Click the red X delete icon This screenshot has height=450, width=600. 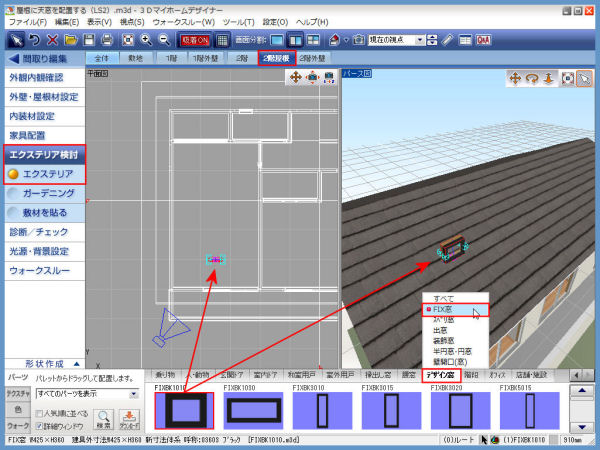pyautogui.click(x=53, y=40)
